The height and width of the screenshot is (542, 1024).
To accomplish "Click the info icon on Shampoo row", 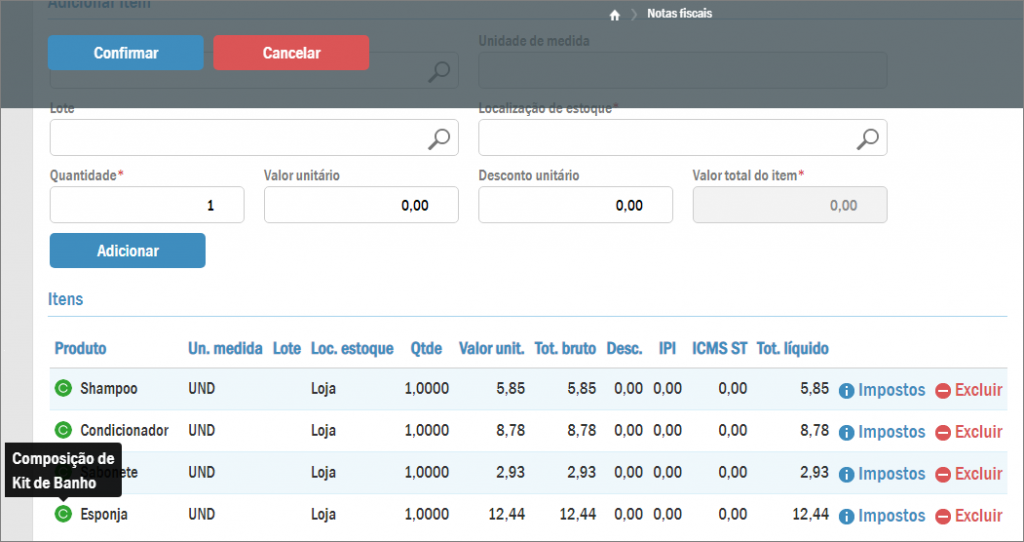I will click(846, 390).
